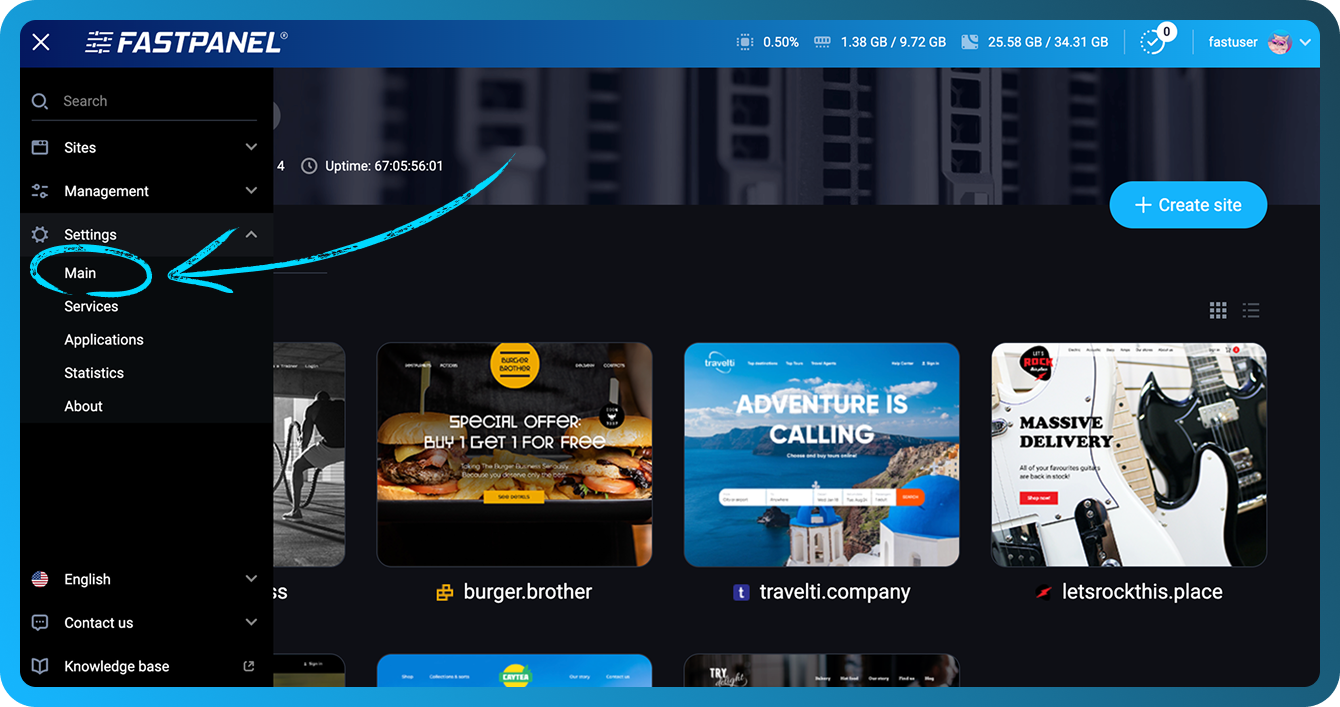Click the RAM memory icon in top bar

click(x=821, y=42)
